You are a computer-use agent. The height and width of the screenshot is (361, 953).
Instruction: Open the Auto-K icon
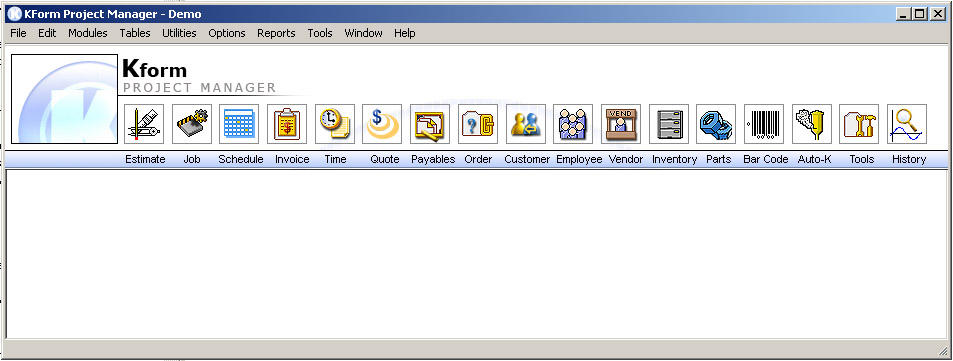click(812, 124)
